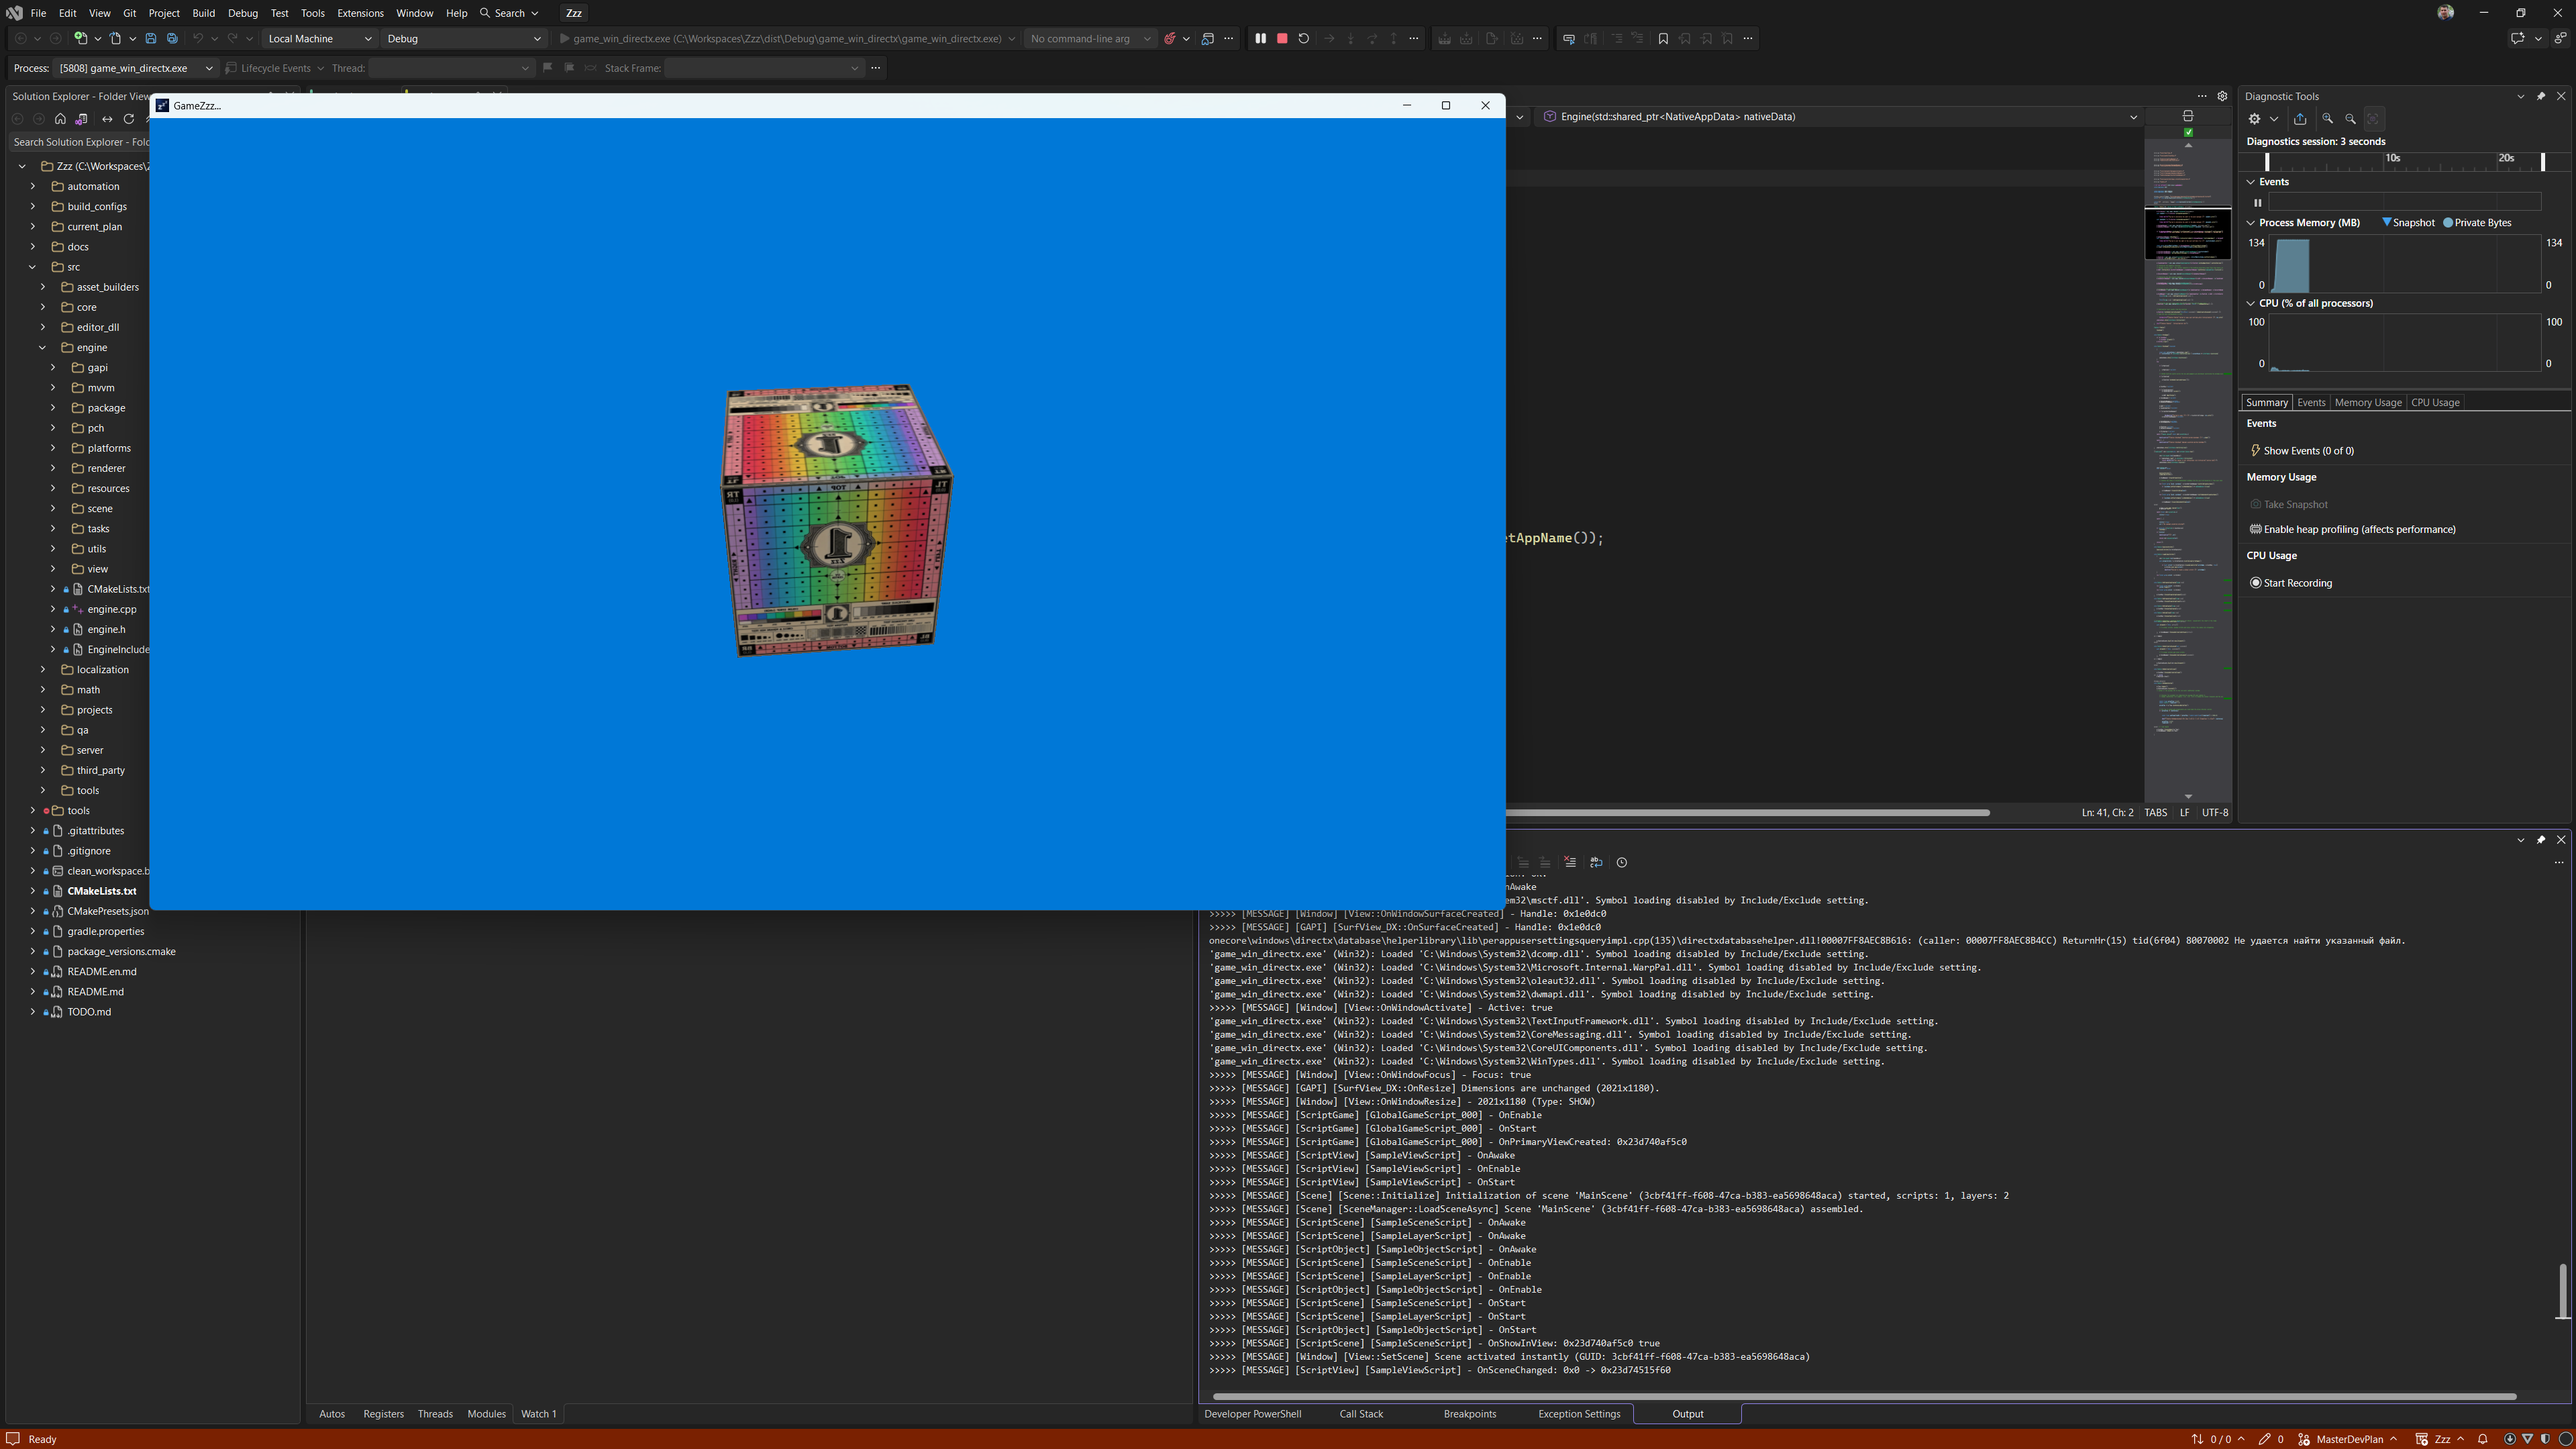The image size is (2576, 1449).
Task: Open the Breakpoints tab
Action: coord(1469,1414)
